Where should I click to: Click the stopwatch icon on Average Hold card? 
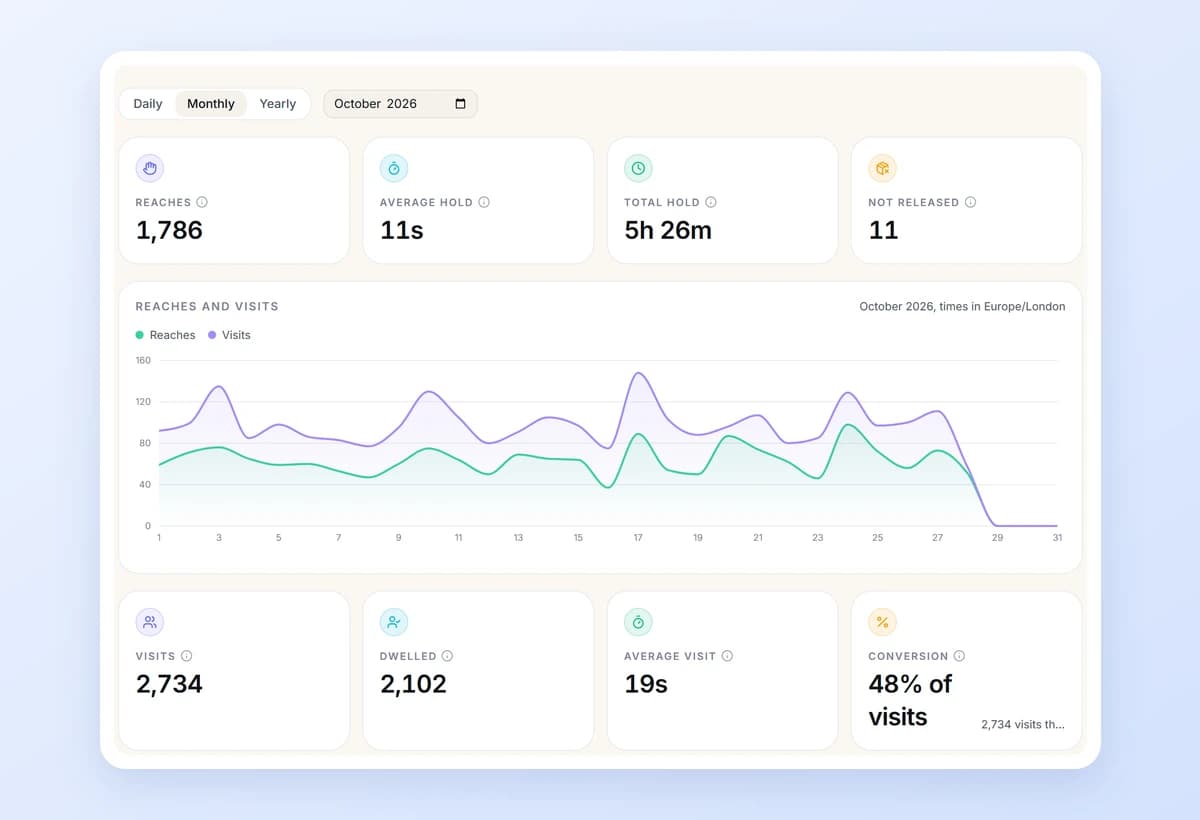pyautogui.click(x=394, y=168)
